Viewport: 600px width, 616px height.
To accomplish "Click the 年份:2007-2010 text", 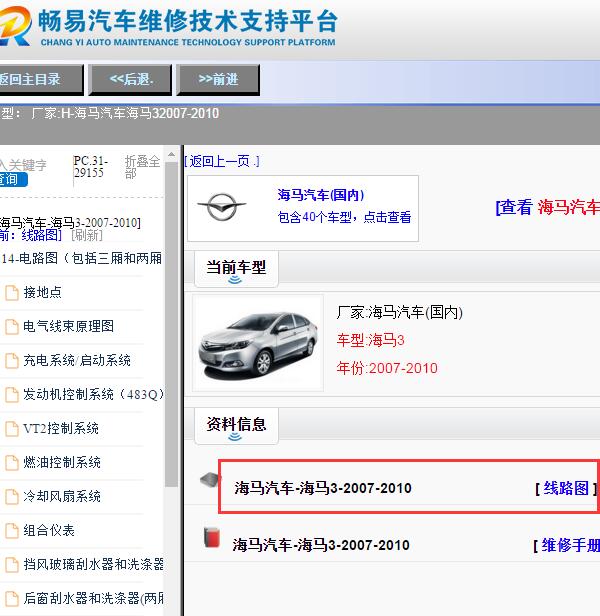I will pyautogui.click(x=387, y=368).
